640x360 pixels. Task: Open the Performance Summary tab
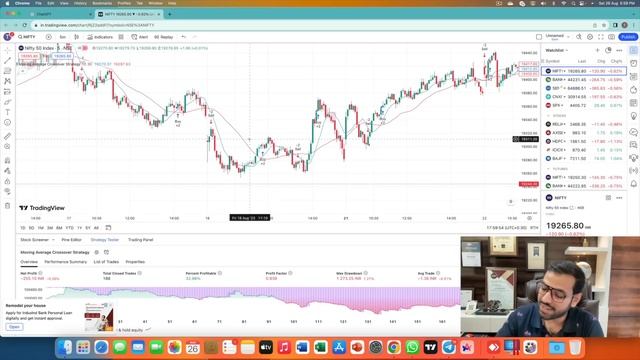tap(66, 262)
